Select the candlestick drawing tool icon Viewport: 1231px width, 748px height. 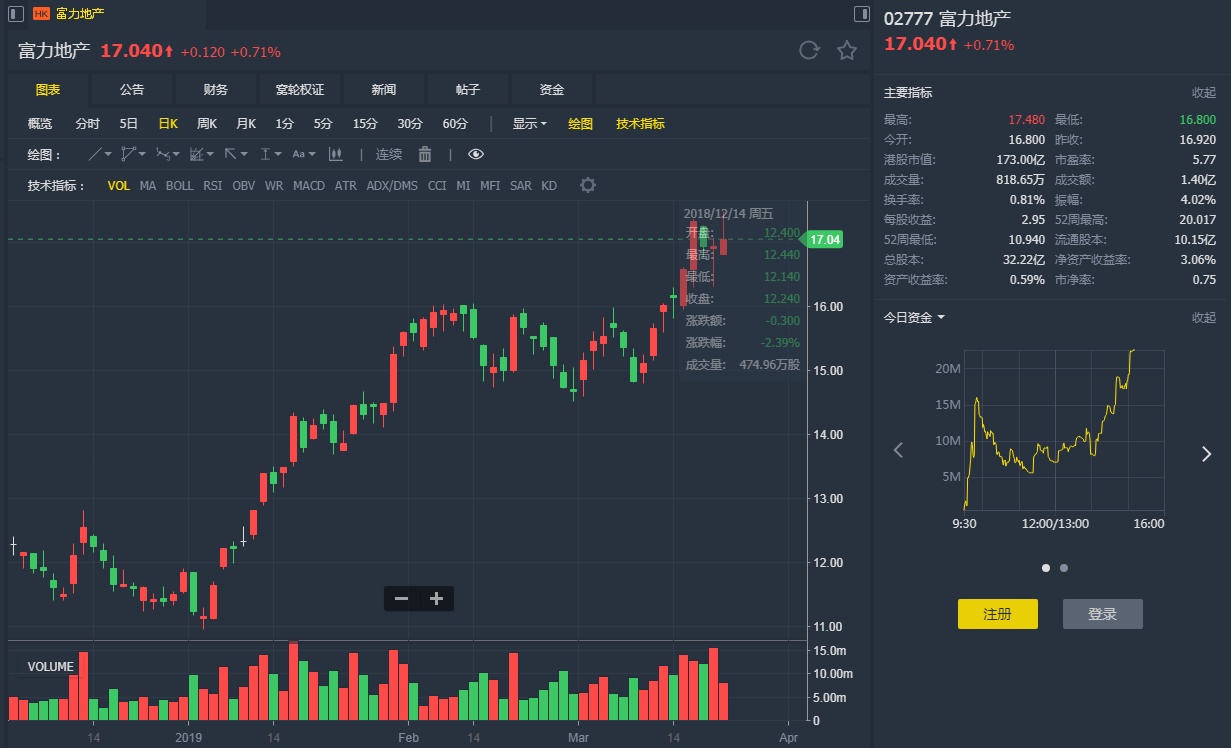(335, 154)
